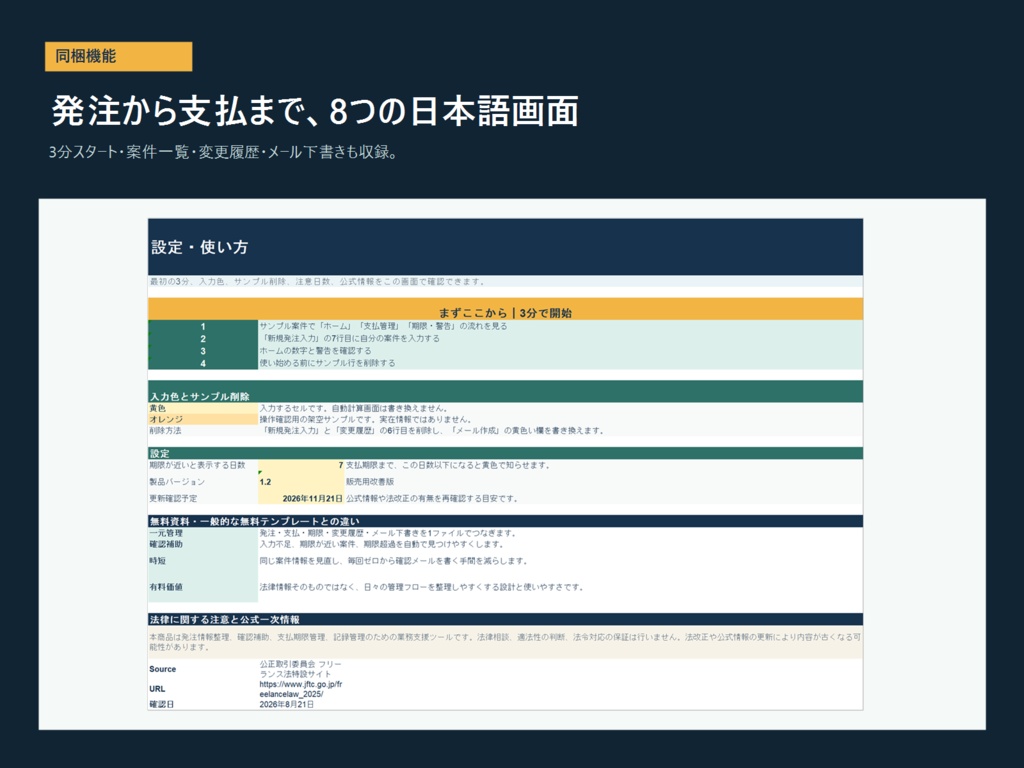Click the deletion instructions starting 「新規発注入力」と「変更履歴」
The height and width of the screenshot is (768, 1024).
(x=432, y=431)
